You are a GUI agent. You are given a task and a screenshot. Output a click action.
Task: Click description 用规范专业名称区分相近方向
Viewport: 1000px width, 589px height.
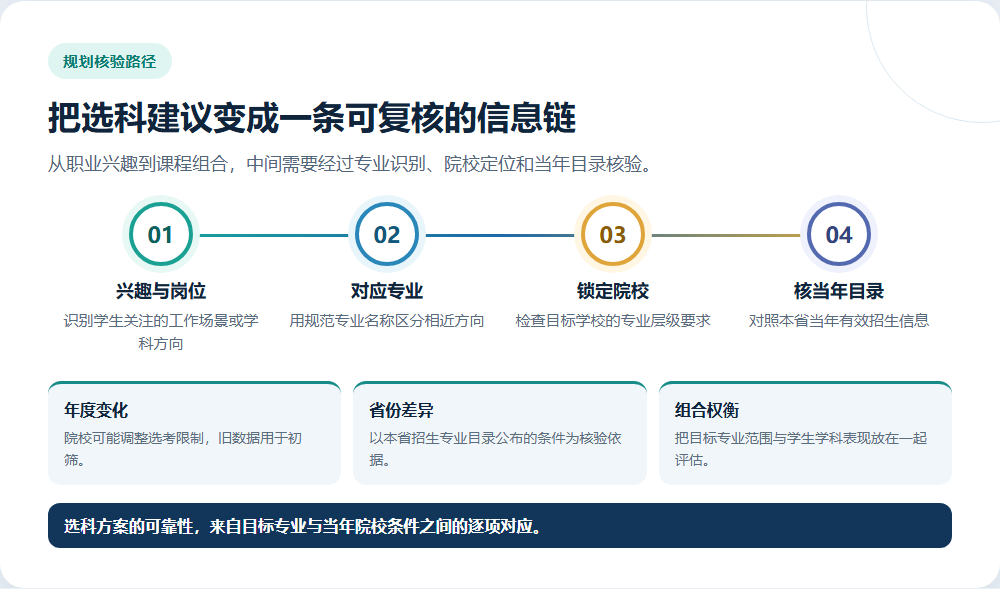(x=387, y=321)
